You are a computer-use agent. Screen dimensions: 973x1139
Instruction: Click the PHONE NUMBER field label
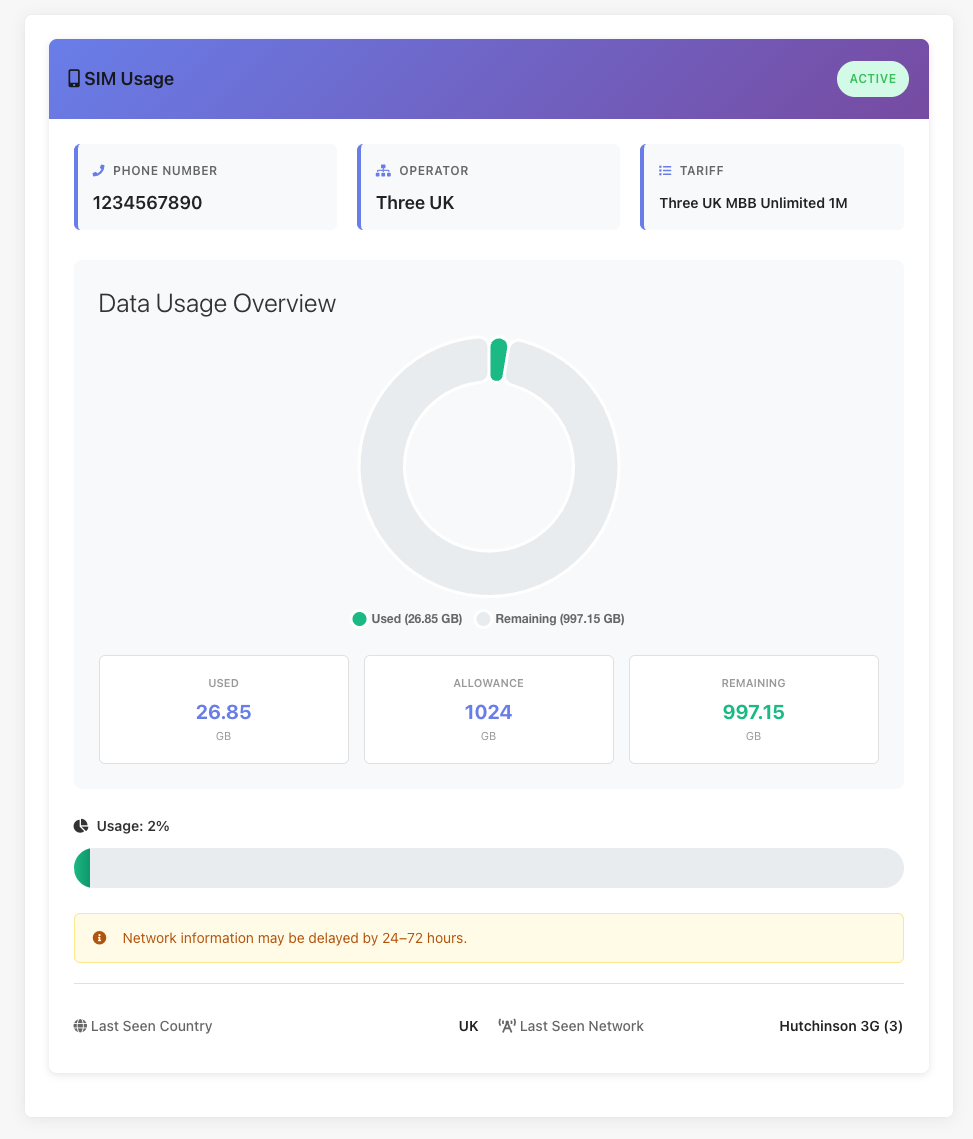(x=165, y=171)
